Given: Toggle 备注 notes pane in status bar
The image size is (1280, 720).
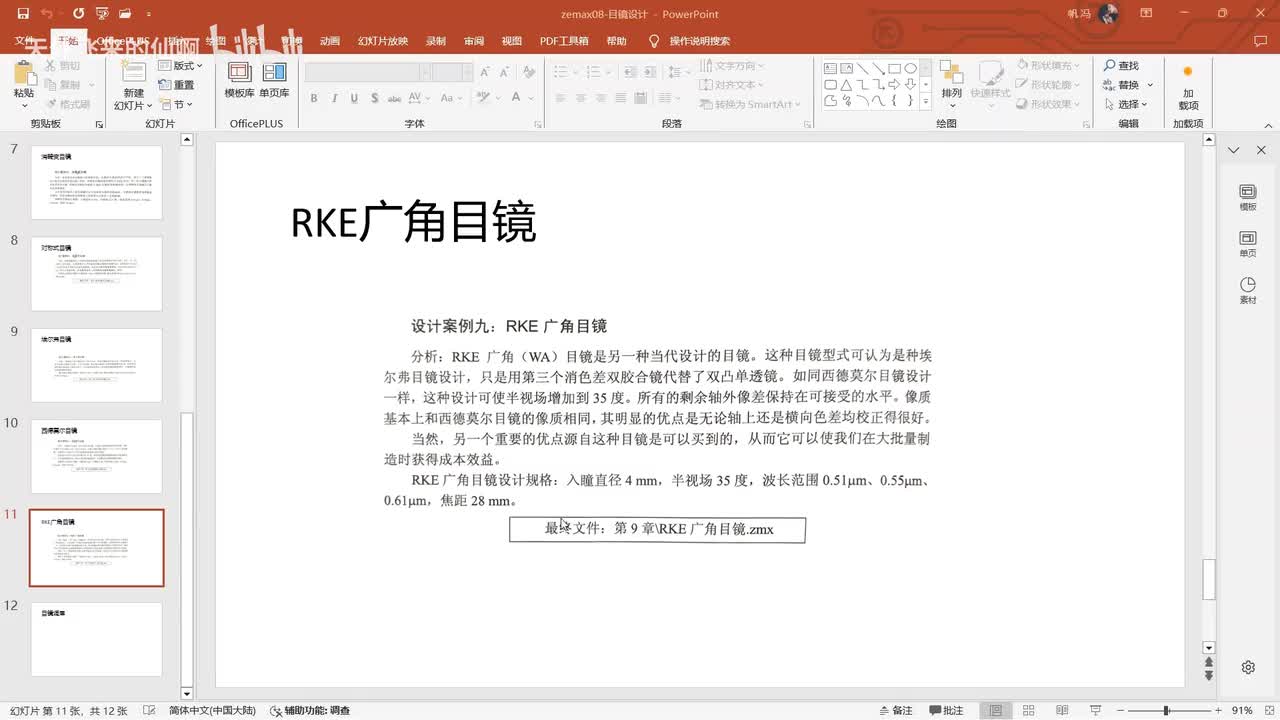Looking at the screenshot, I should tap(895, 710).
